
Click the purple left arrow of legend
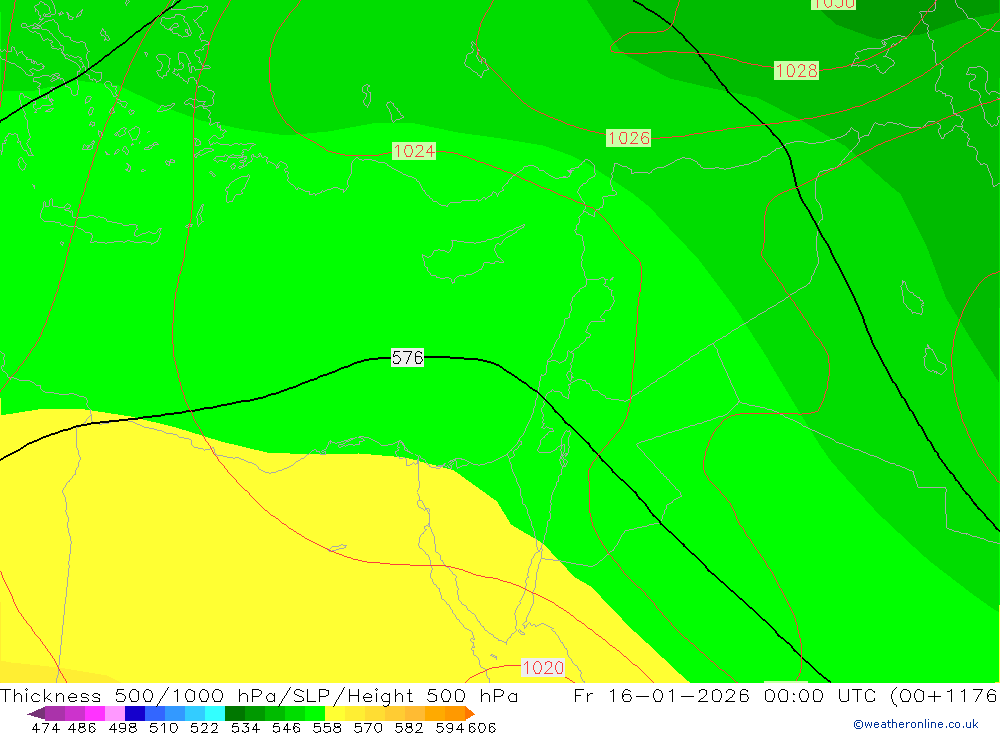pyautogui.click(x=36, y=713)
